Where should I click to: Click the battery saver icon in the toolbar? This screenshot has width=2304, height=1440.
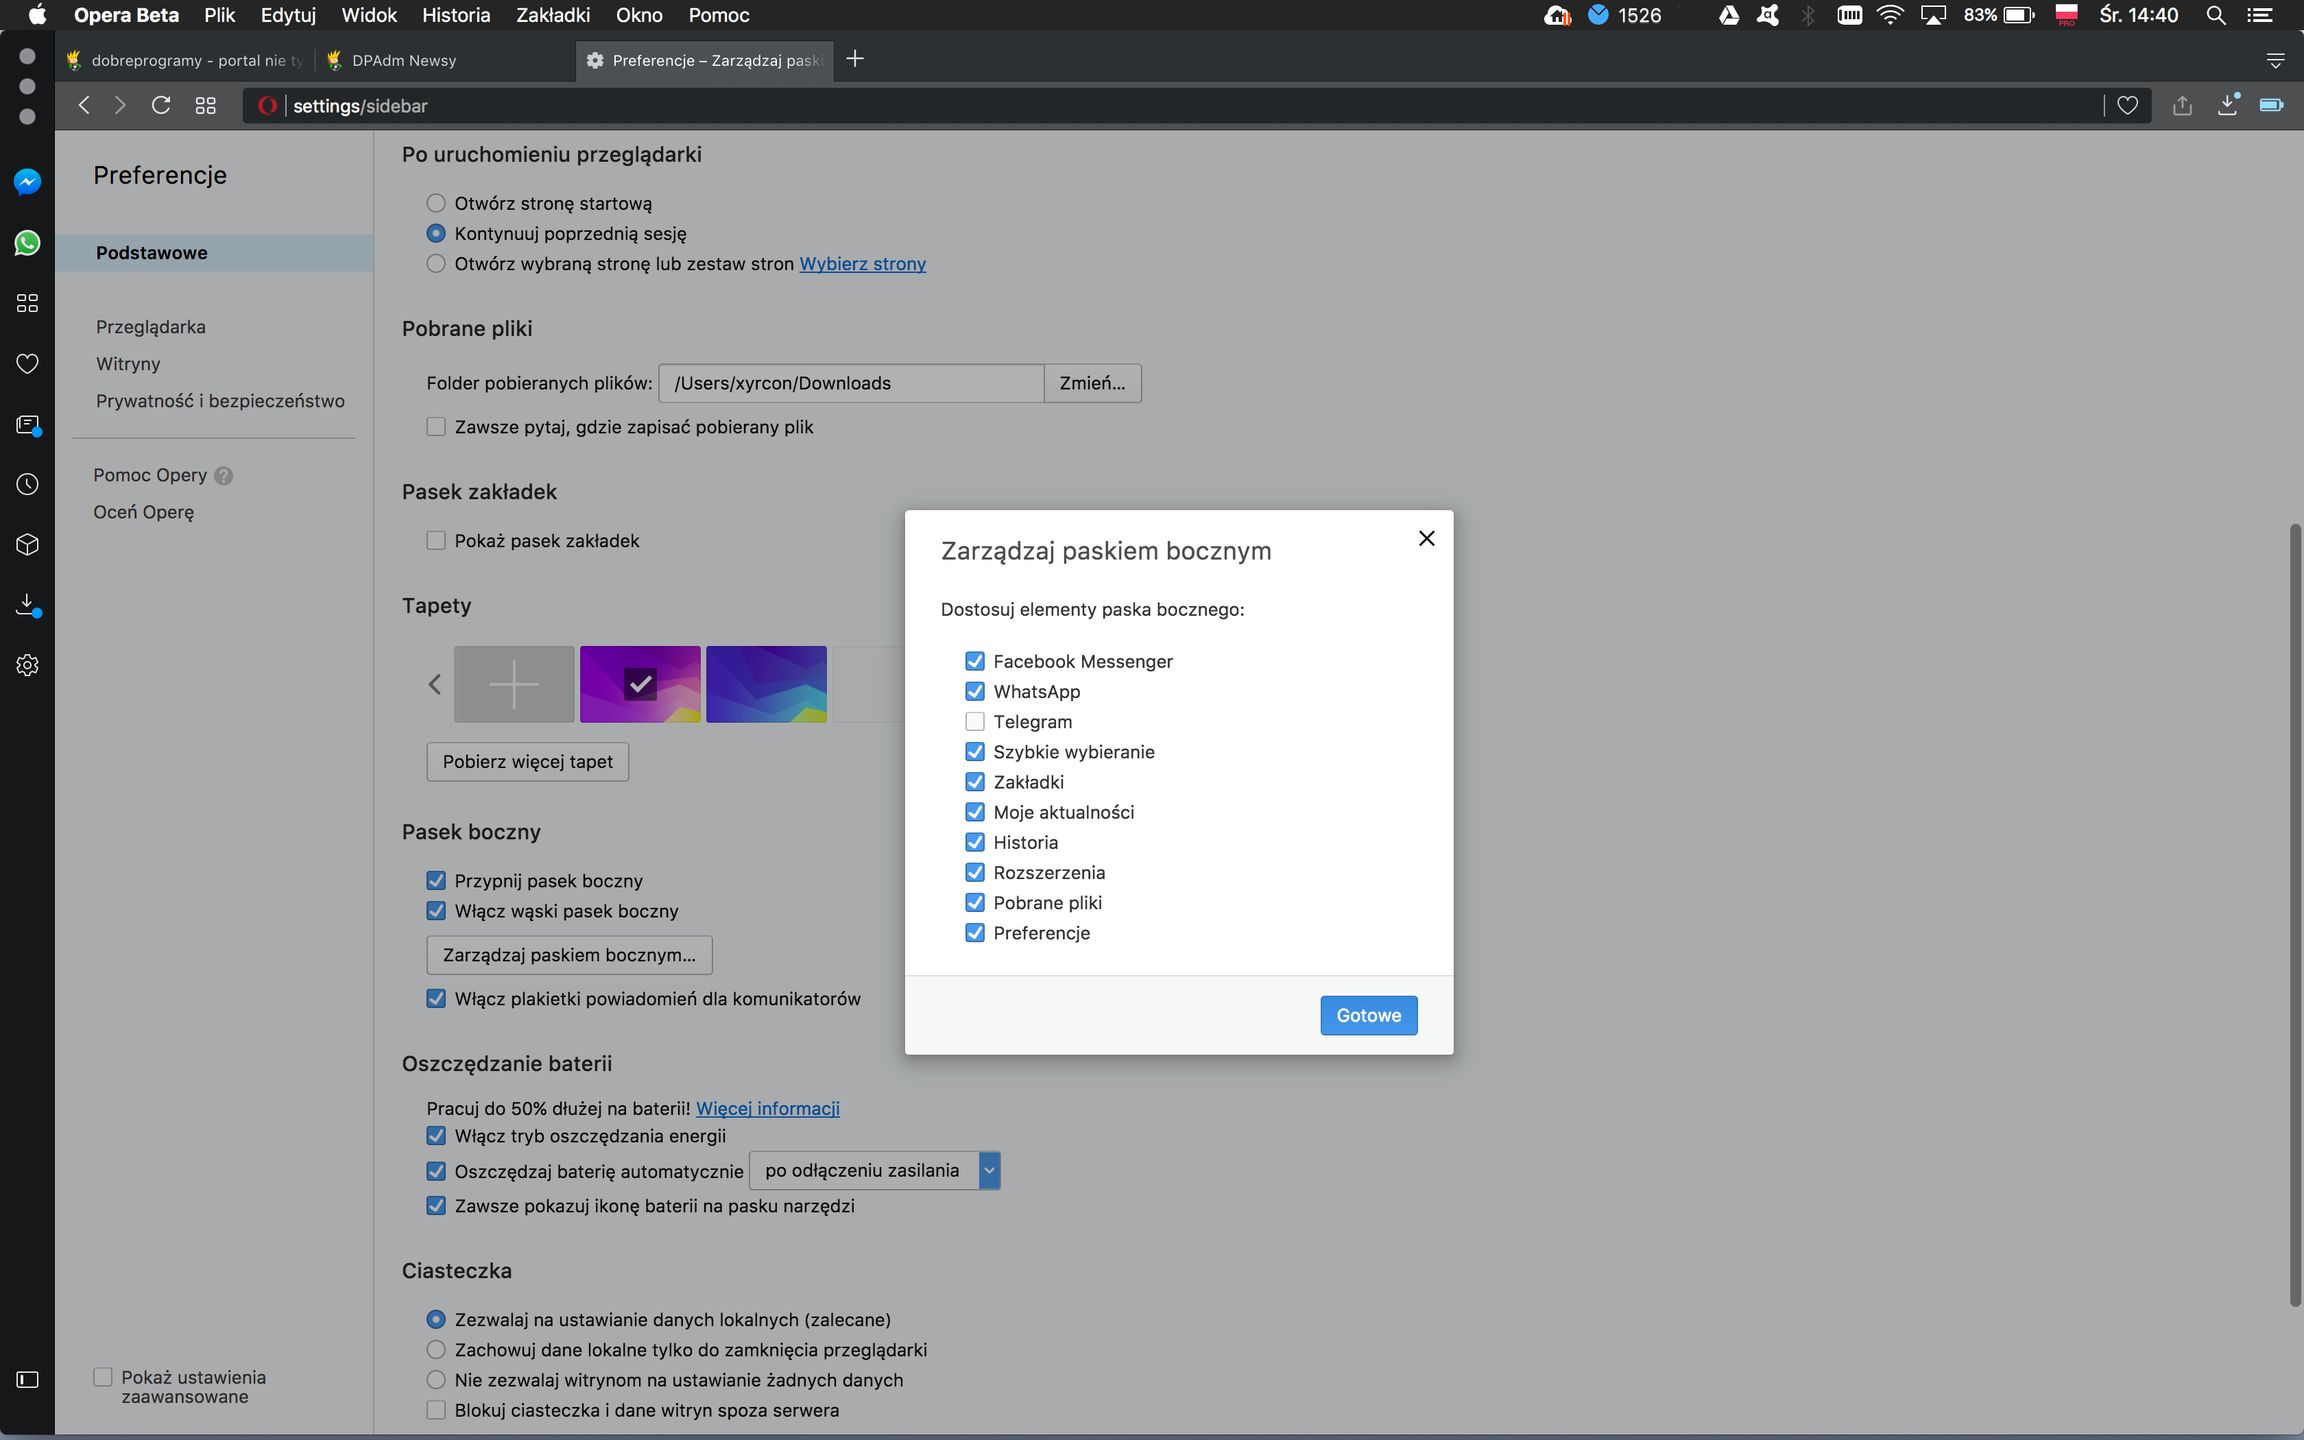pos(2271,105)
